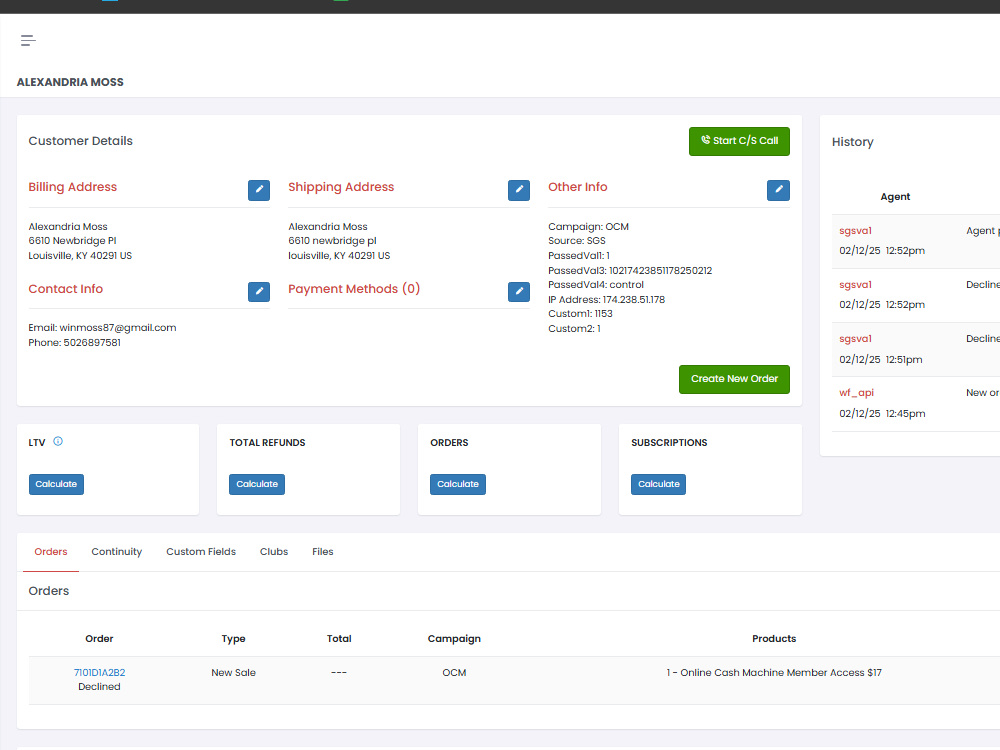Calculate the LTV value

(56, 484)
